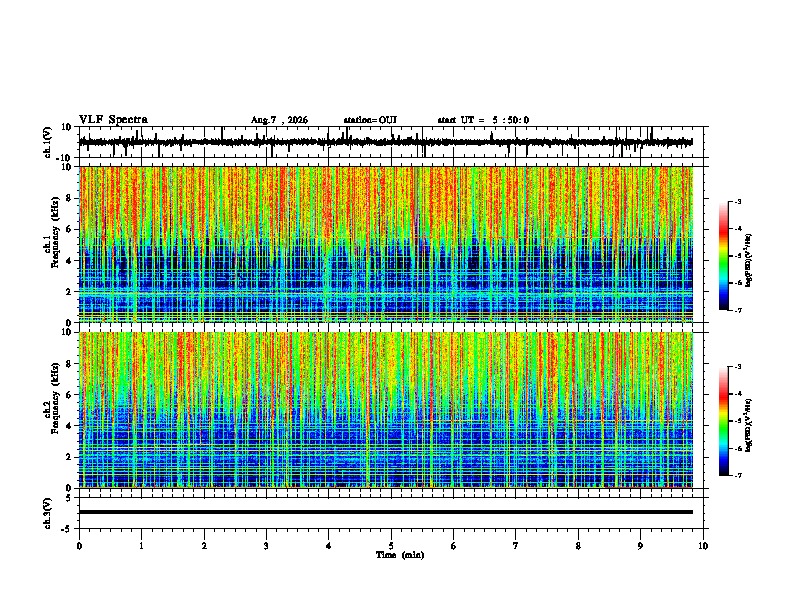Select the "Aug.7 , 2026" date text

tap(279, 120)
